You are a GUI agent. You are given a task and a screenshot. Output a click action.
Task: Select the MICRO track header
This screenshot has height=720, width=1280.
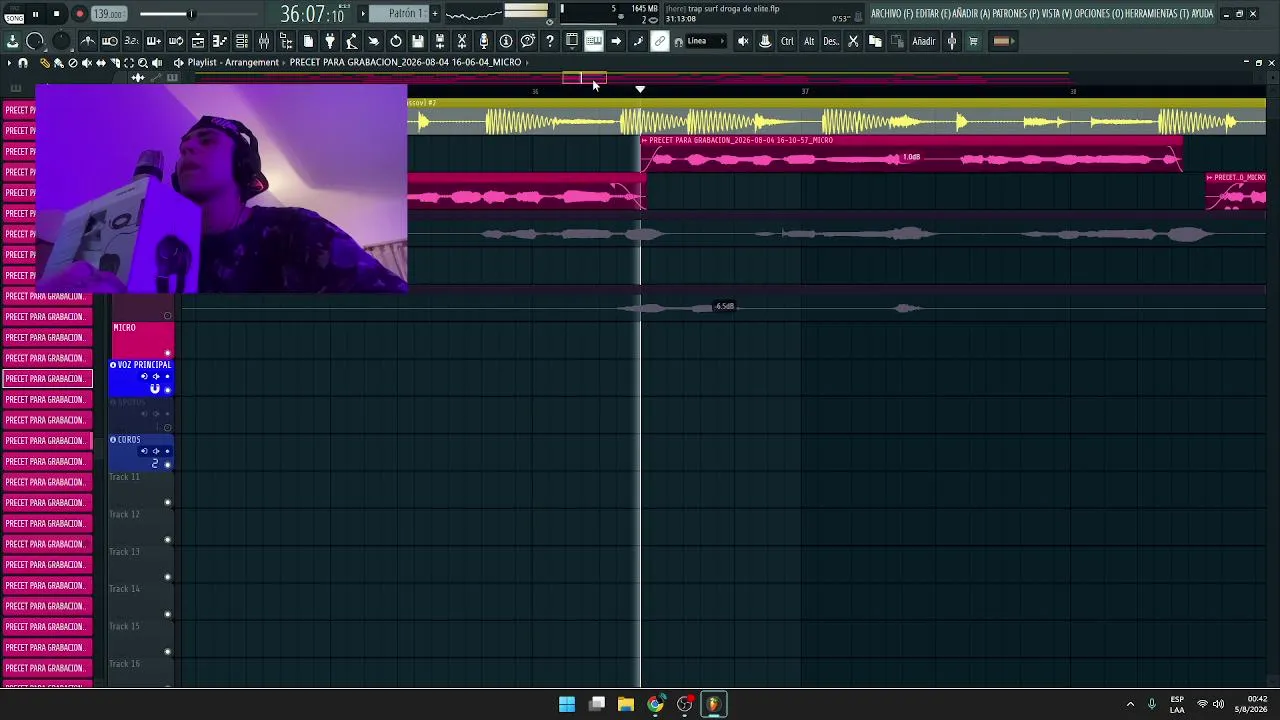tap(141, 339)
